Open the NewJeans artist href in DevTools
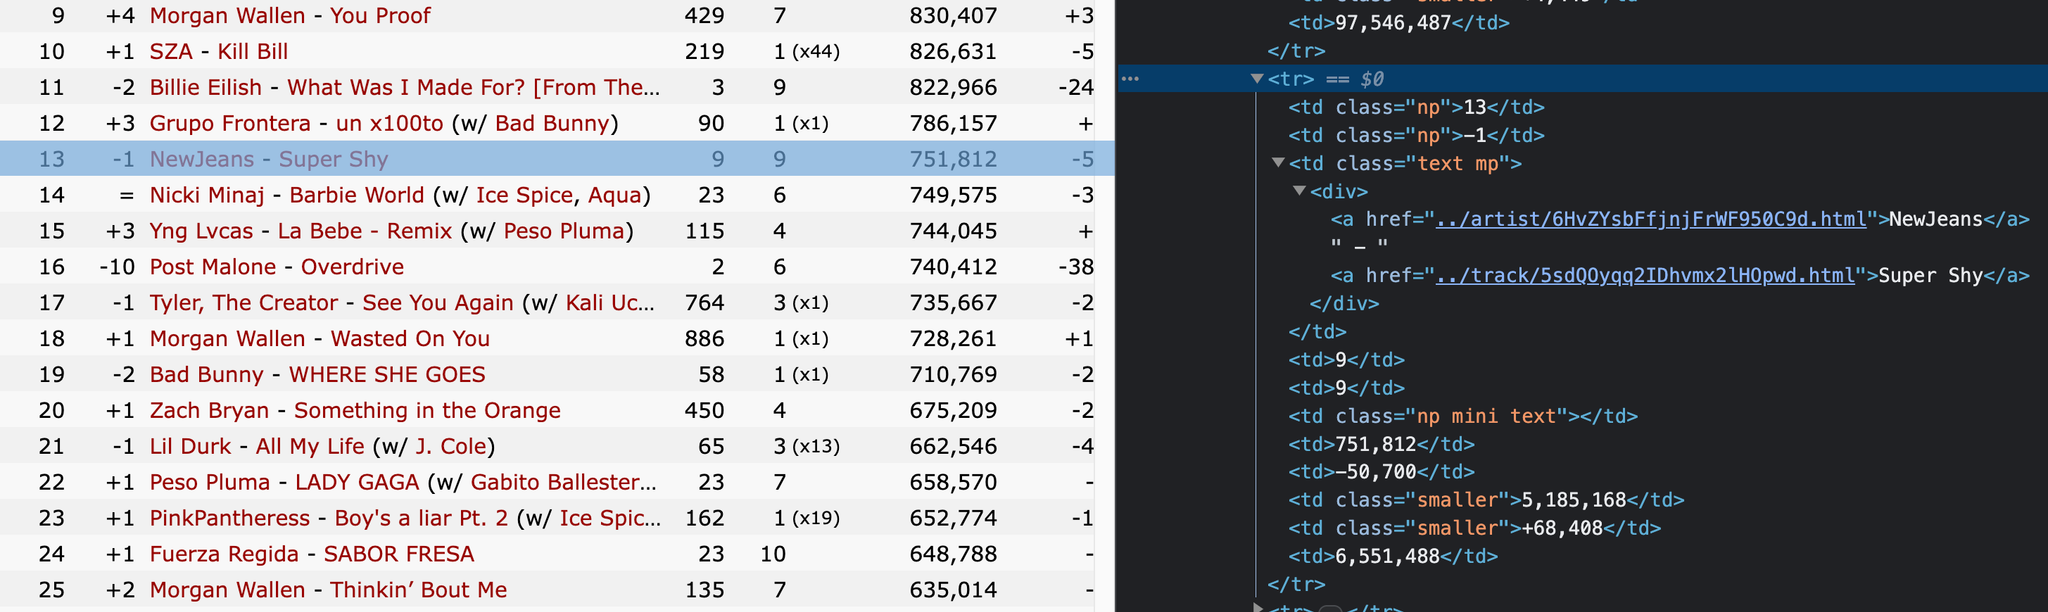 pos(1651,219)
